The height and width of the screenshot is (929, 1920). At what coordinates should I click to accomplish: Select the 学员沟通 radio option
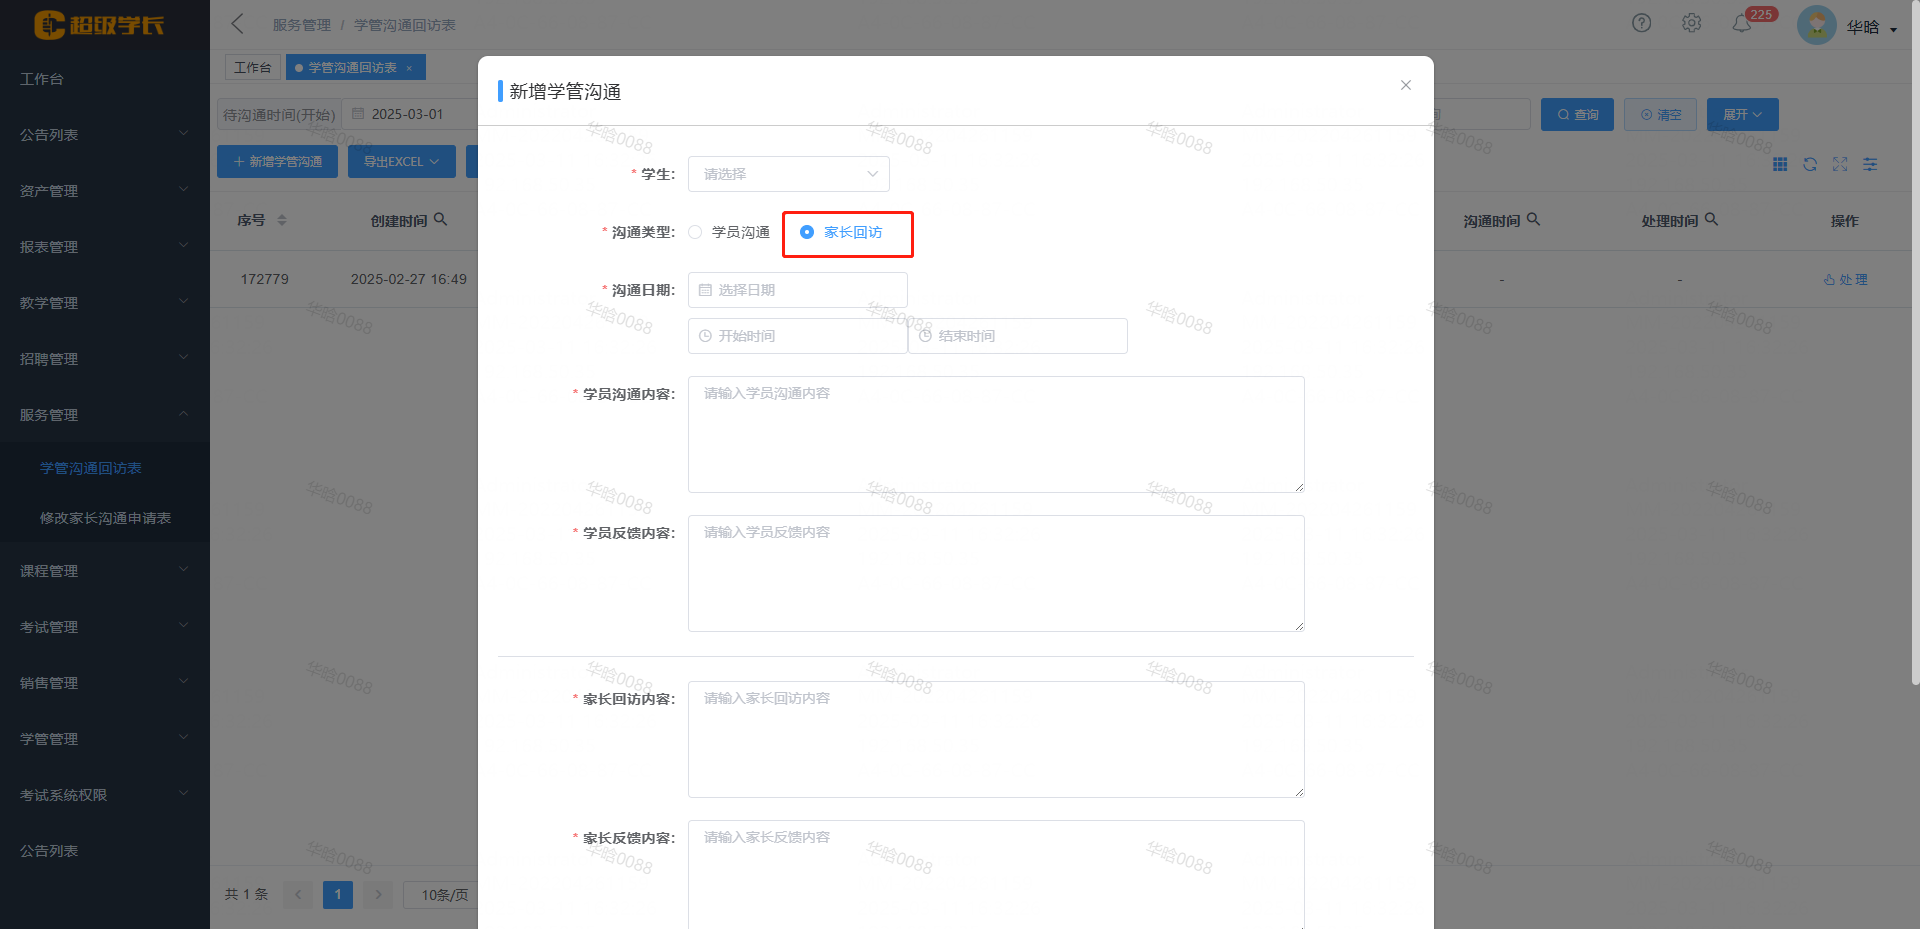[696, 232]
